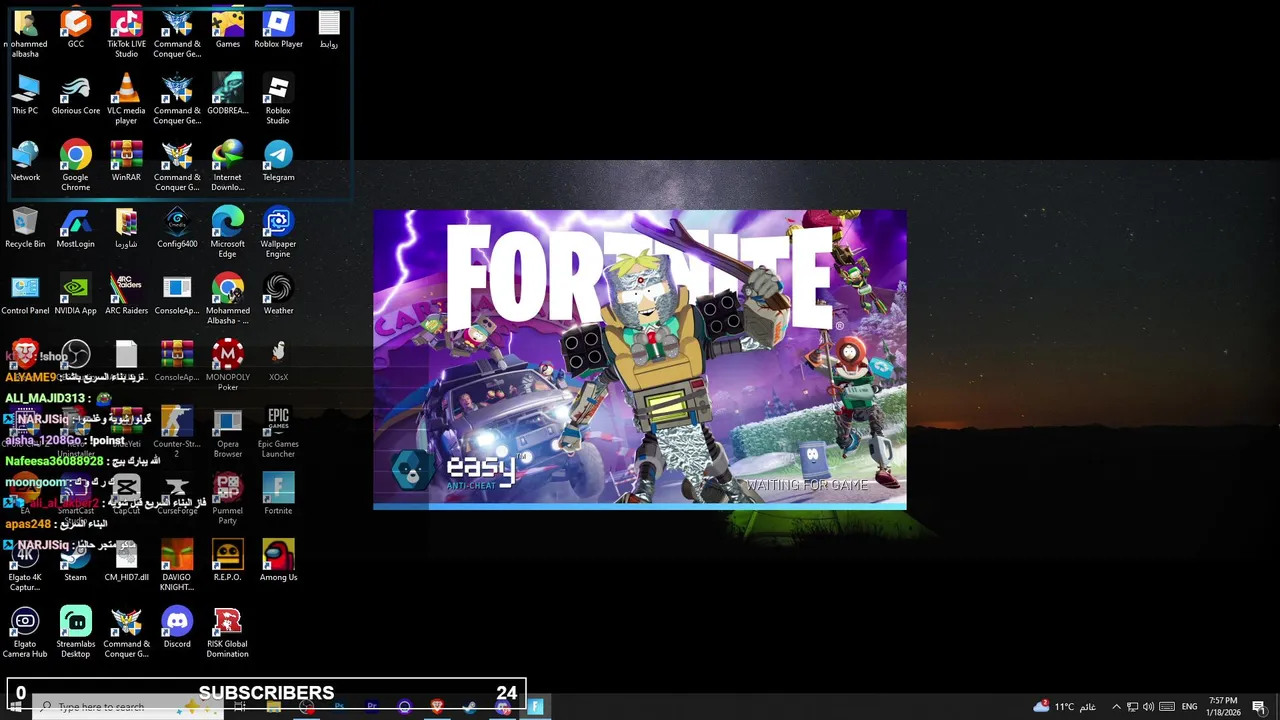The height and width of the screenshot is (720, 1280).
Task: Select the Recycle Bin
Action: [25, 229]
